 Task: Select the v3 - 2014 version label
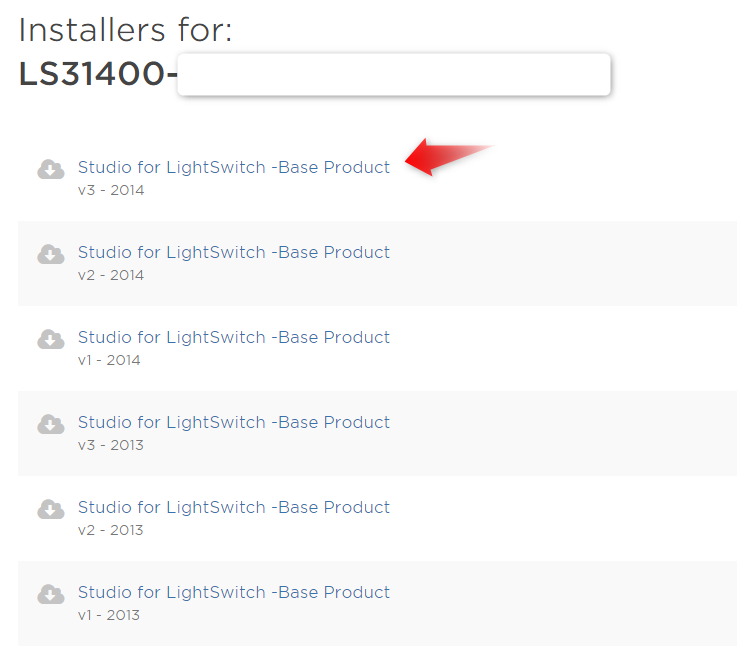pos(111,190)
